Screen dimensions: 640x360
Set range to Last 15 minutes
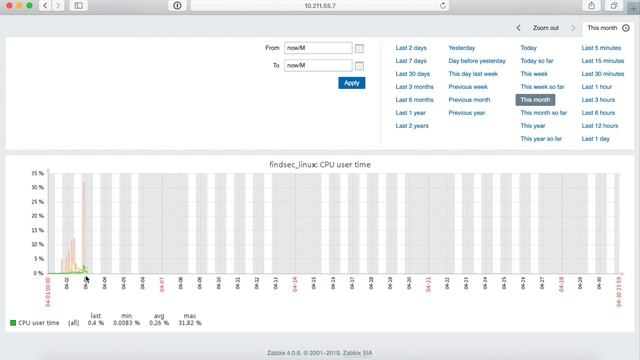click(602, 61)
